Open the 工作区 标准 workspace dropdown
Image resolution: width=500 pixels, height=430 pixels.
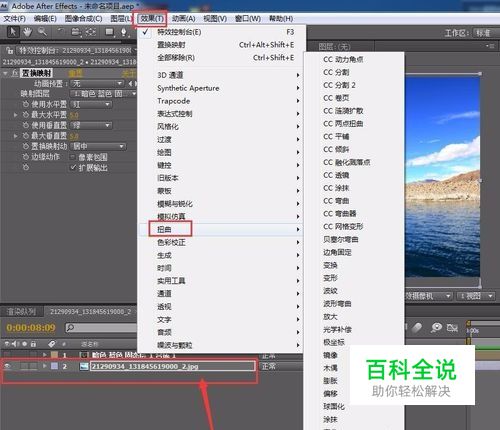click(486, 33)
